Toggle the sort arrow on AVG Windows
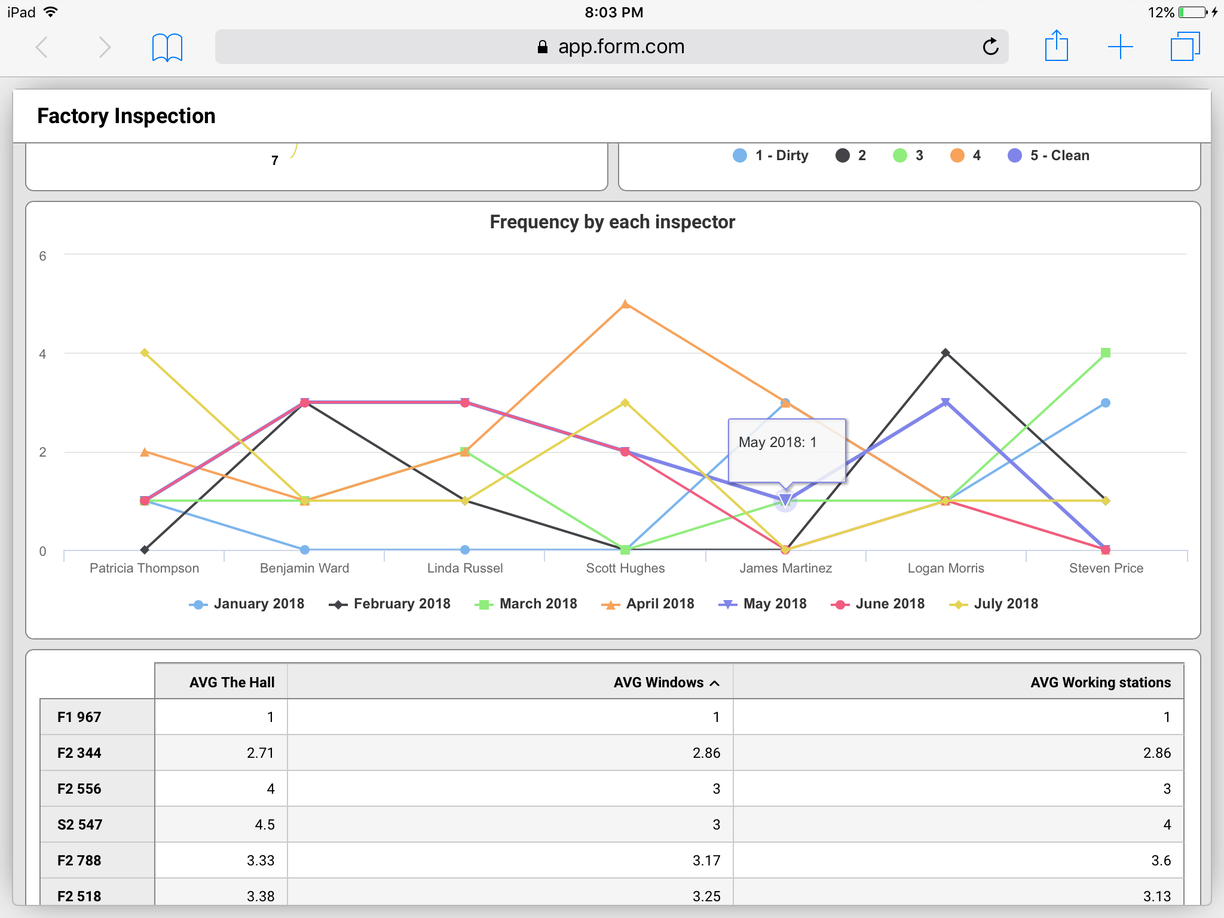Screen dimensions: 1224x918 click(x=715, y=683)
